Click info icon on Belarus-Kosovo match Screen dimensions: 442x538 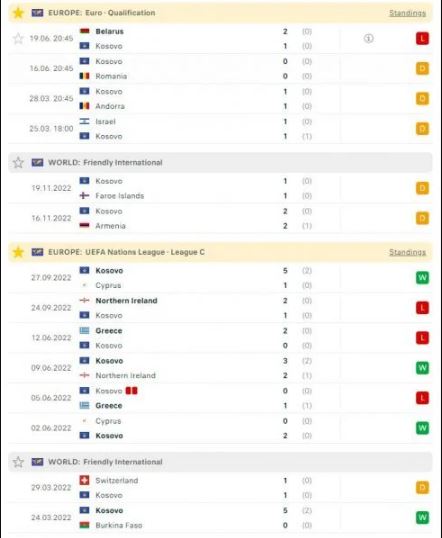click(369, 38)
